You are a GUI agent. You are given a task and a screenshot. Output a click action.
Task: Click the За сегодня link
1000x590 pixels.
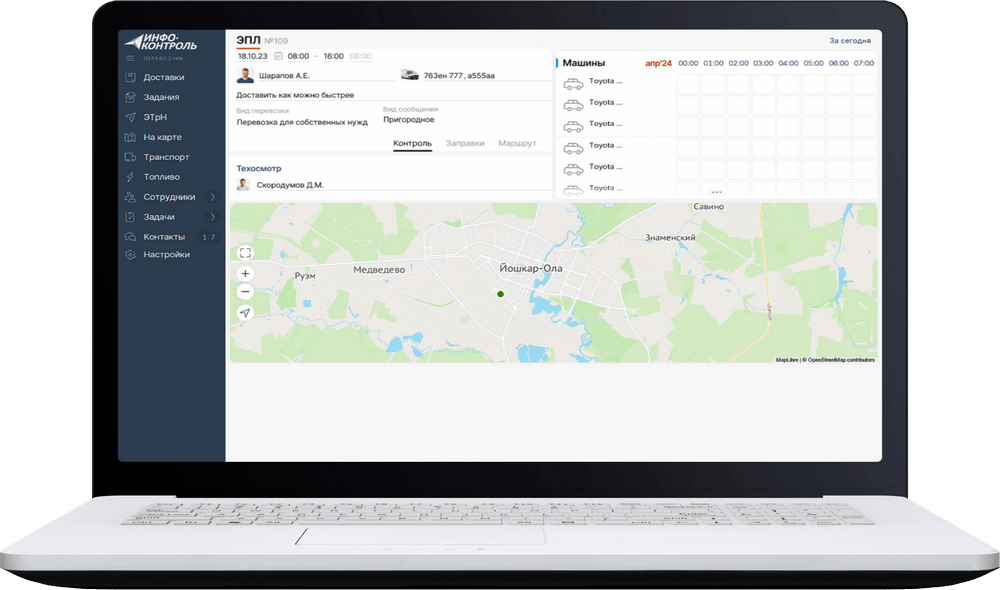849,41
